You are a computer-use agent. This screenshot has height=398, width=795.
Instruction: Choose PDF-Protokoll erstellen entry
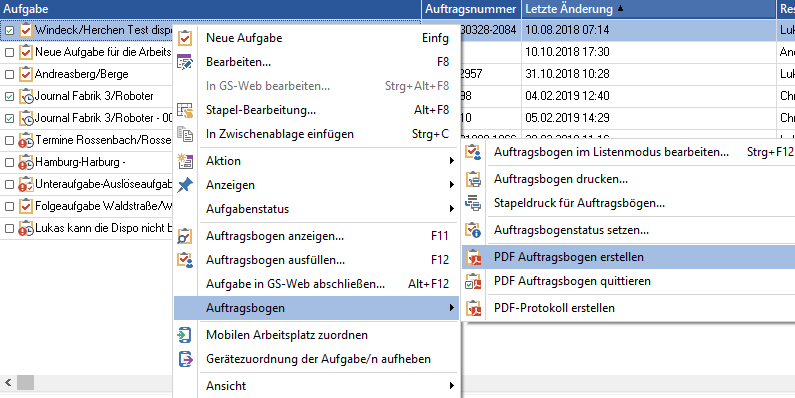pos(629,308)
